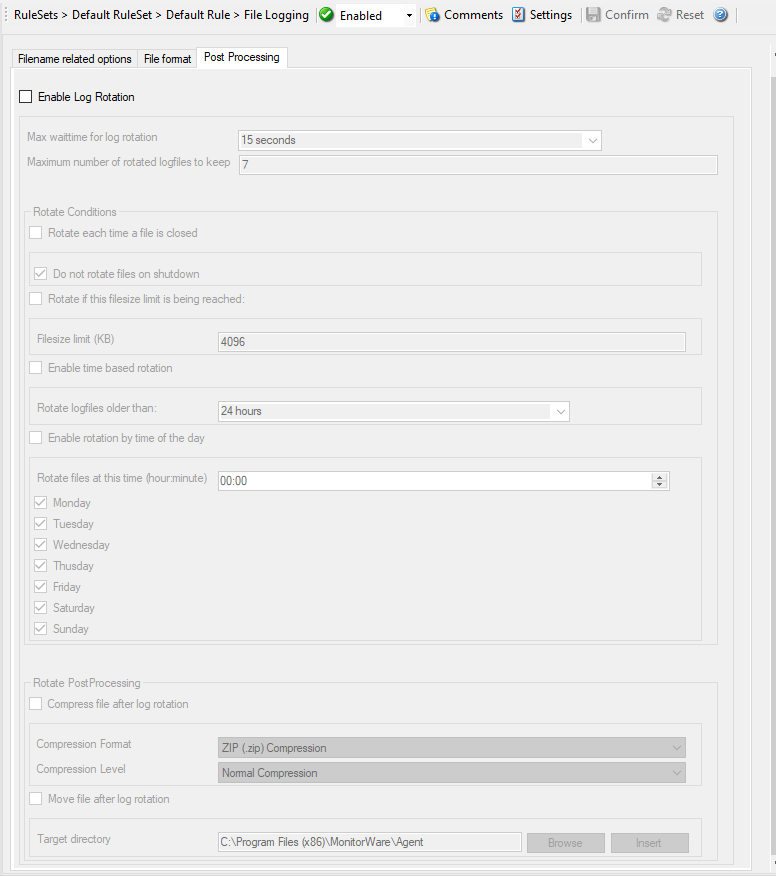The image size is (776, 876).
Task: Open Settings via the checklist icon
Action: [x=518, y=15]
